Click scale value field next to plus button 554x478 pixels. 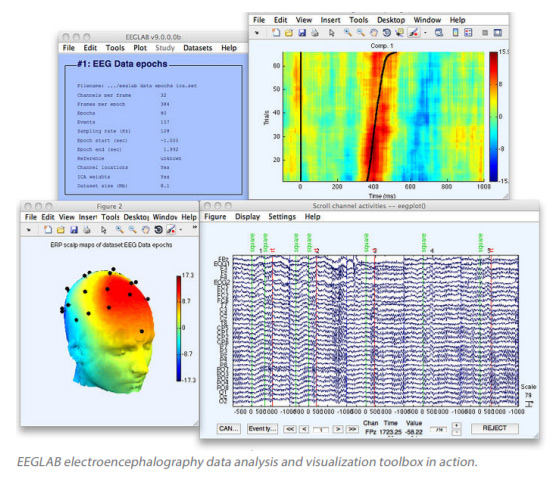438,429
